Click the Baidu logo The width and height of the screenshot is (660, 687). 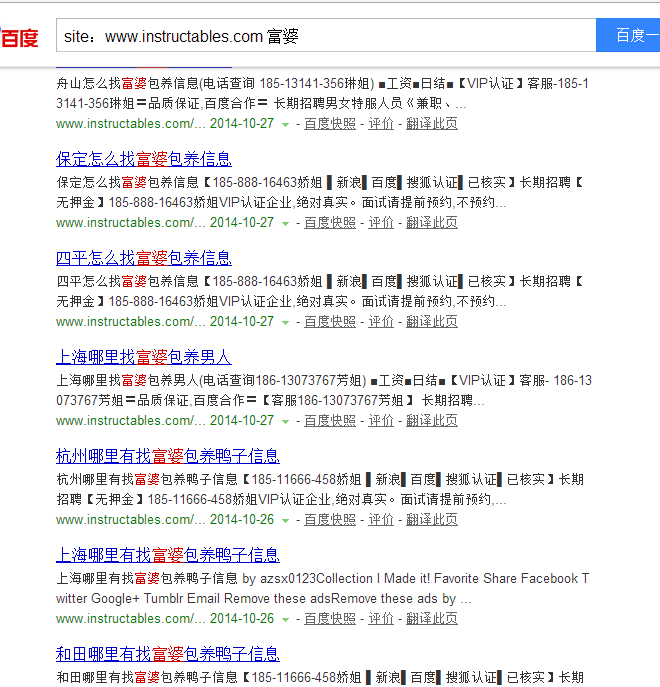tap(19, 37)
